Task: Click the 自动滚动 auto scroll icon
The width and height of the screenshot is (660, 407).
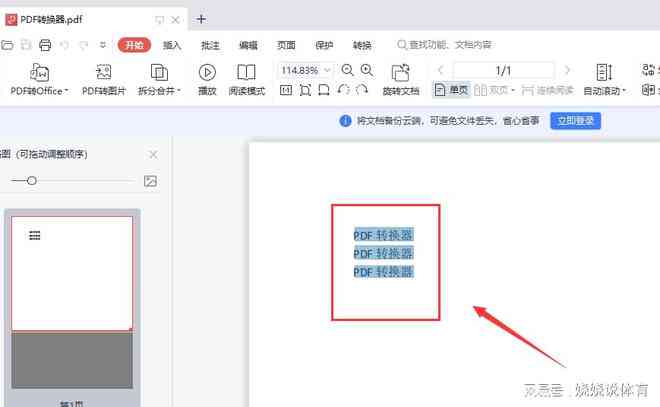Action: (x=604, y=72)
